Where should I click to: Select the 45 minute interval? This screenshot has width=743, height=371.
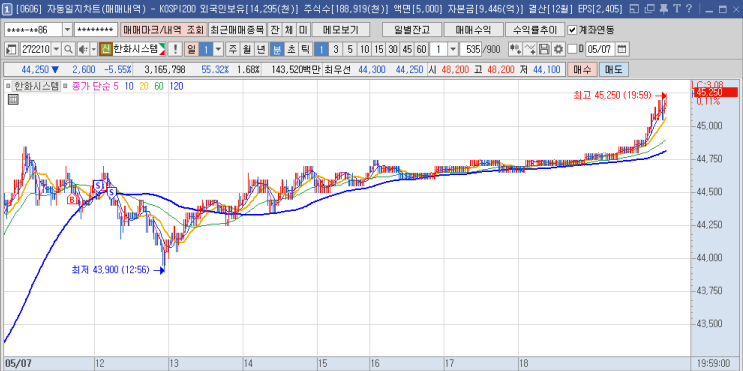(407, 49)
